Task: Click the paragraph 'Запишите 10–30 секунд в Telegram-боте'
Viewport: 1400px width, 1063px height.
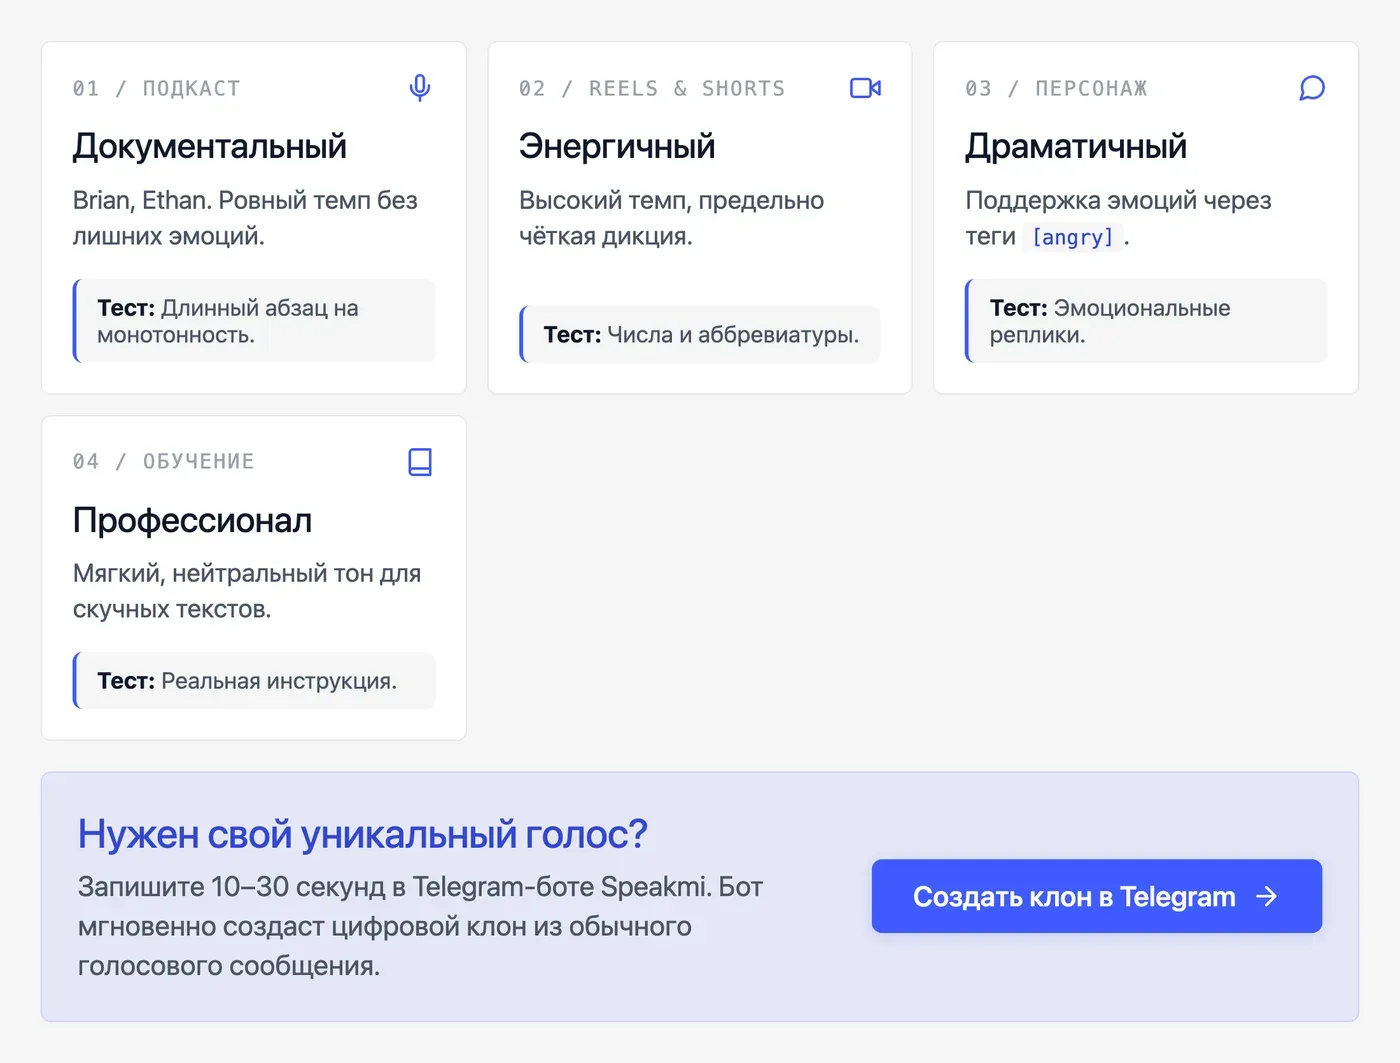Action: point(421,926)
